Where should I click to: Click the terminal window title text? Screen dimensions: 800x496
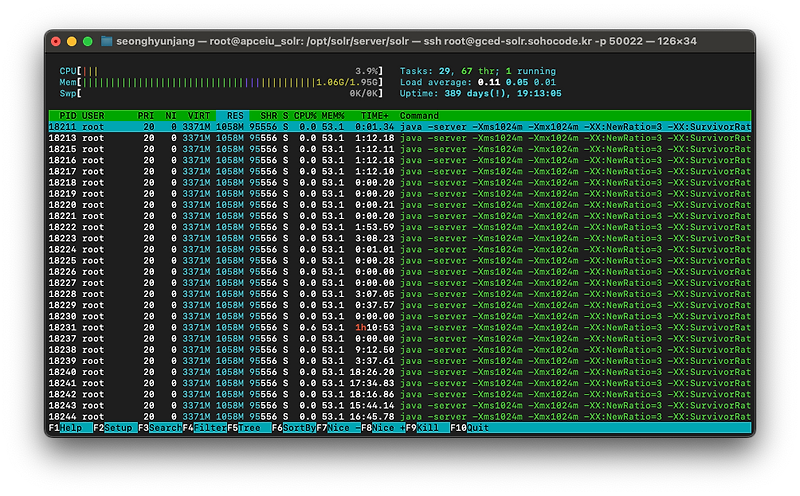[x=406, y=41]
